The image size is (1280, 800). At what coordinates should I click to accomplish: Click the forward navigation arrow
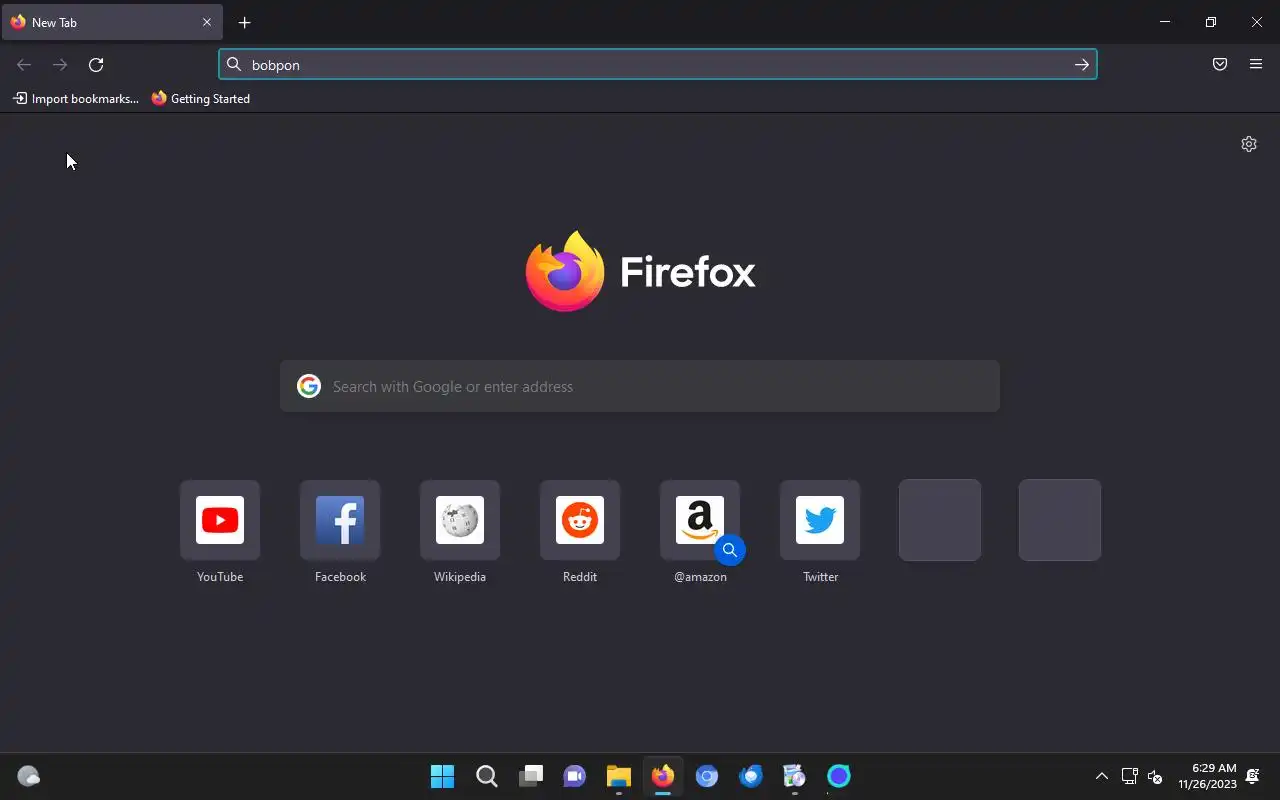(x=60, y=65)
